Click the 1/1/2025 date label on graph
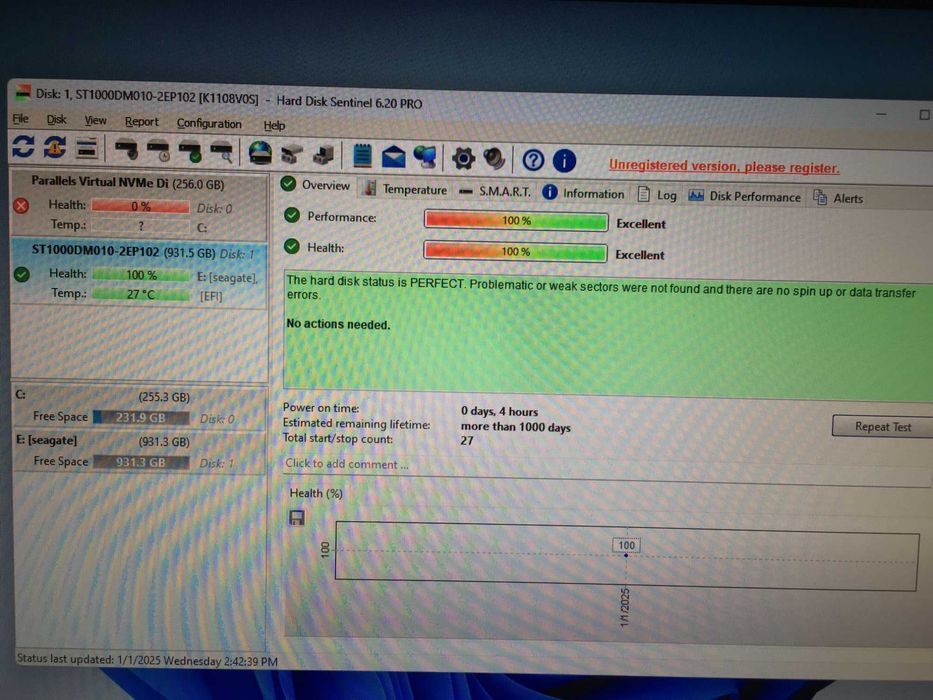Viewport: 933px width, 700px height. [624, 607]
